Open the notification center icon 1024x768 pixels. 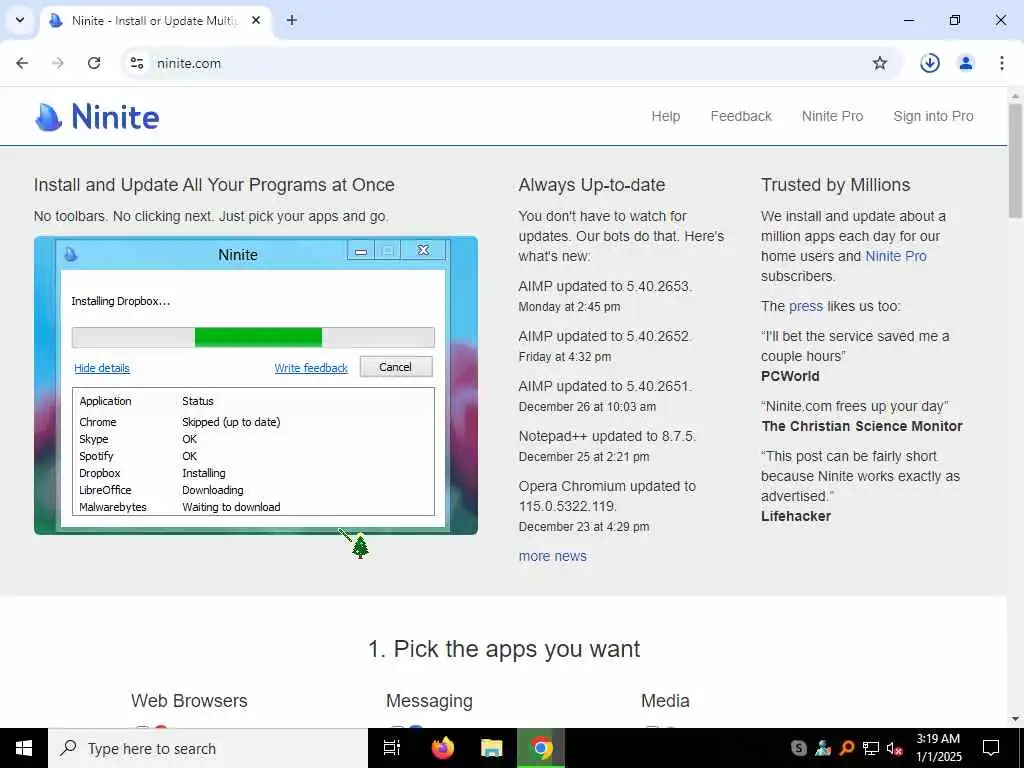coord(991,748)
